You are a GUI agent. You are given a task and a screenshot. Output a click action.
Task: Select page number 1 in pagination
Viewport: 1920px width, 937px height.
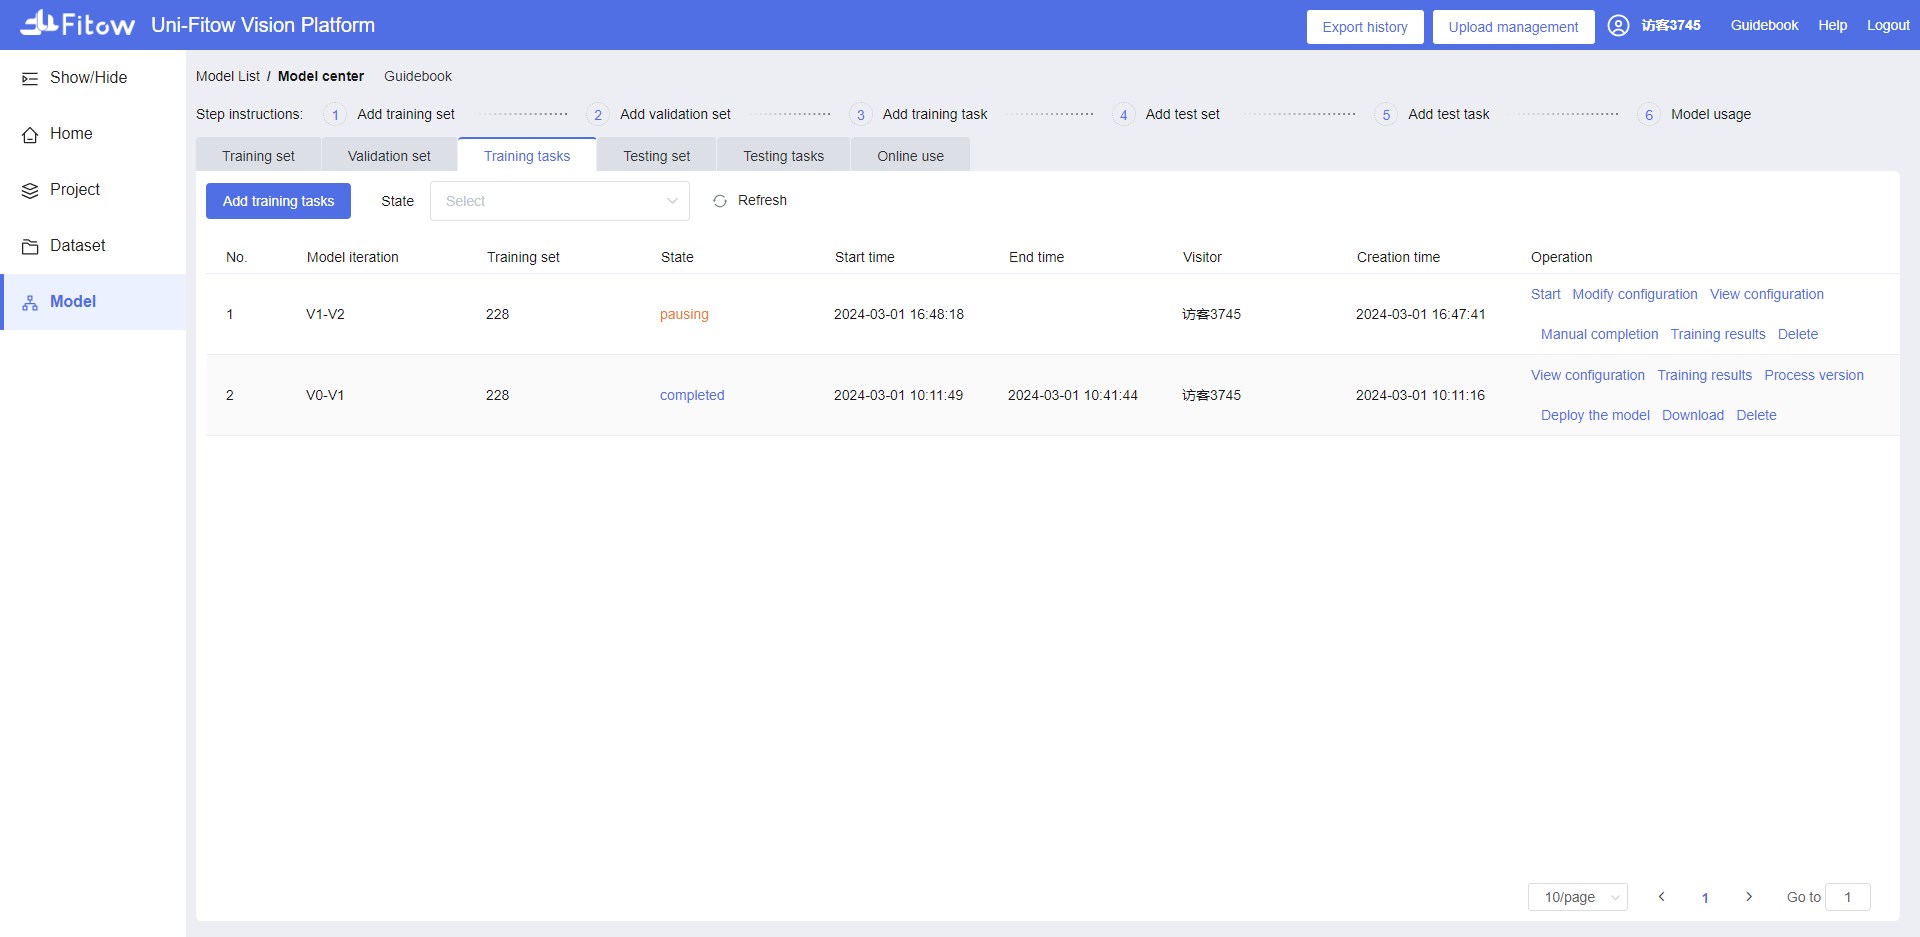1705,898
